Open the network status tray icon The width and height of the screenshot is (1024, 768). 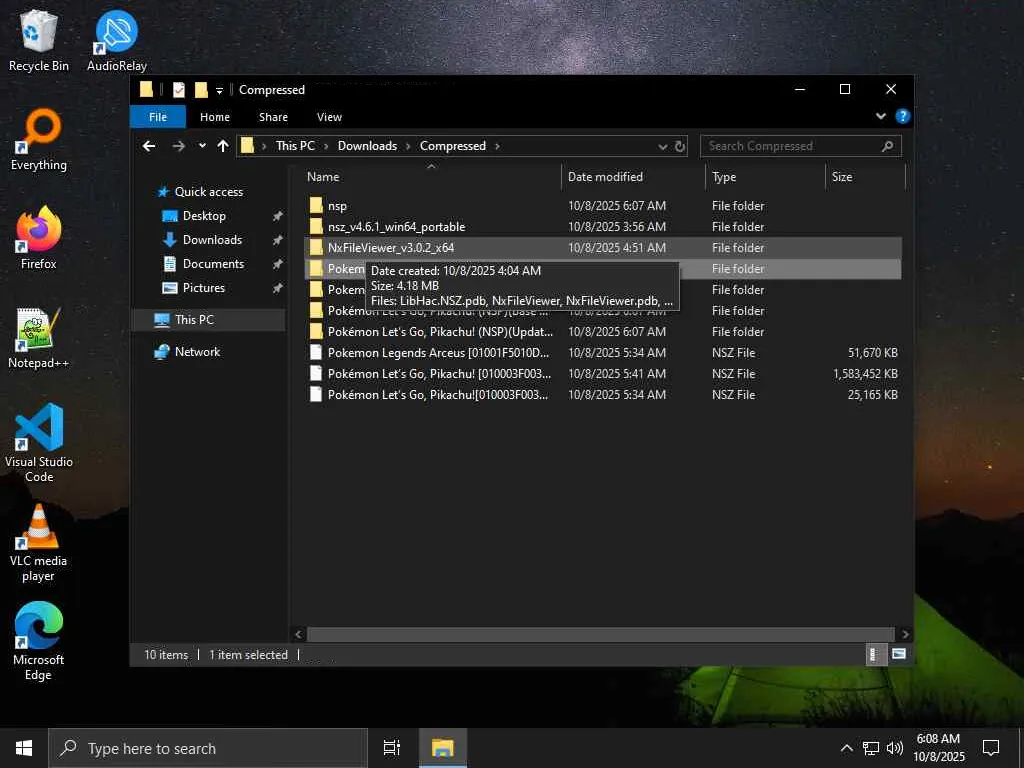coord(871,748)
